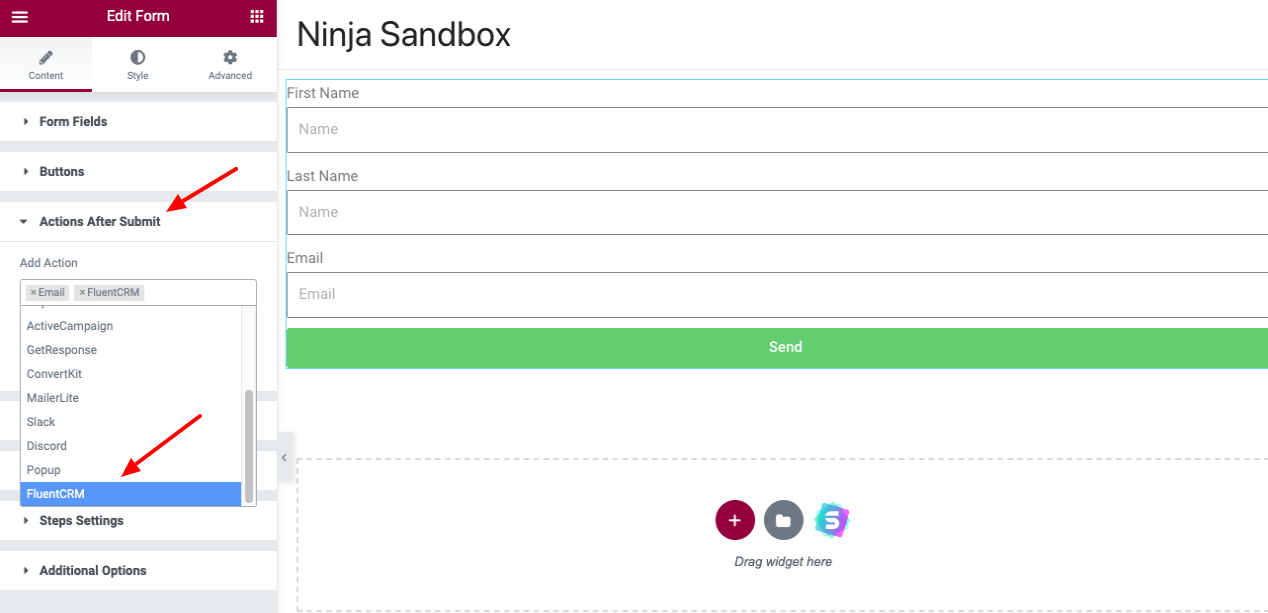Image resolution: width=1268 pixels, height=613 pixels.
Task: Open the Elementor hamburger menu
Action: pyautogui.click(x=18, y=16)
